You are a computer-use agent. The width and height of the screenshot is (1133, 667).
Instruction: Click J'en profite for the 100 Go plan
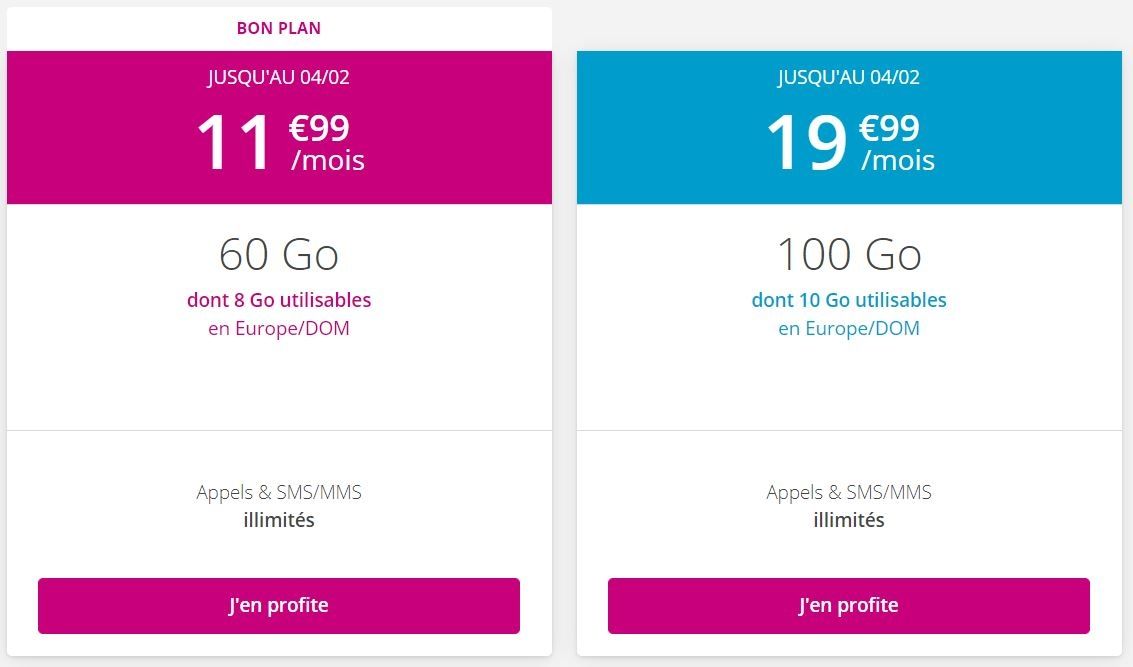click(x=848, y=606)
